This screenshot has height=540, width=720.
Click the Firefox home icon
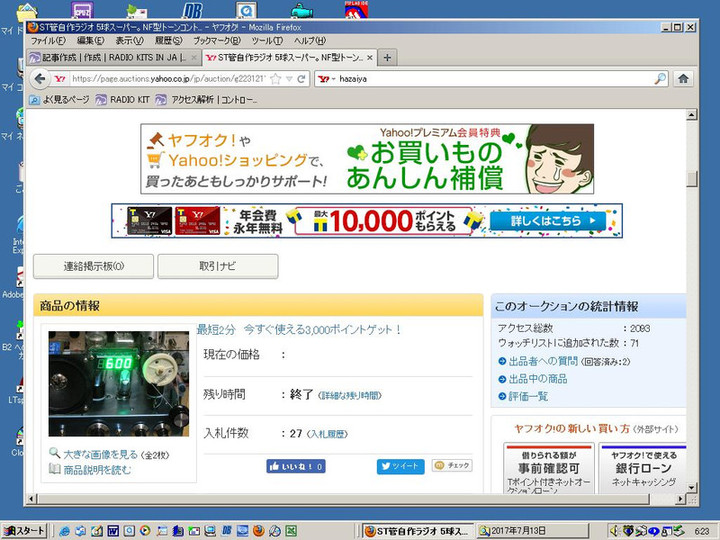pos(683,78)
